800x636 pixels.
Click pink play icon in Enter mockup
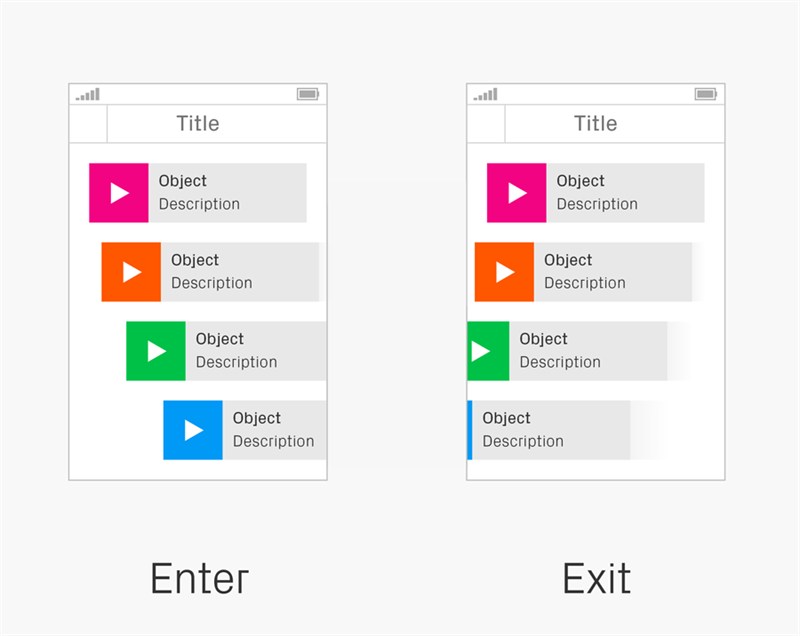[119, 193]
